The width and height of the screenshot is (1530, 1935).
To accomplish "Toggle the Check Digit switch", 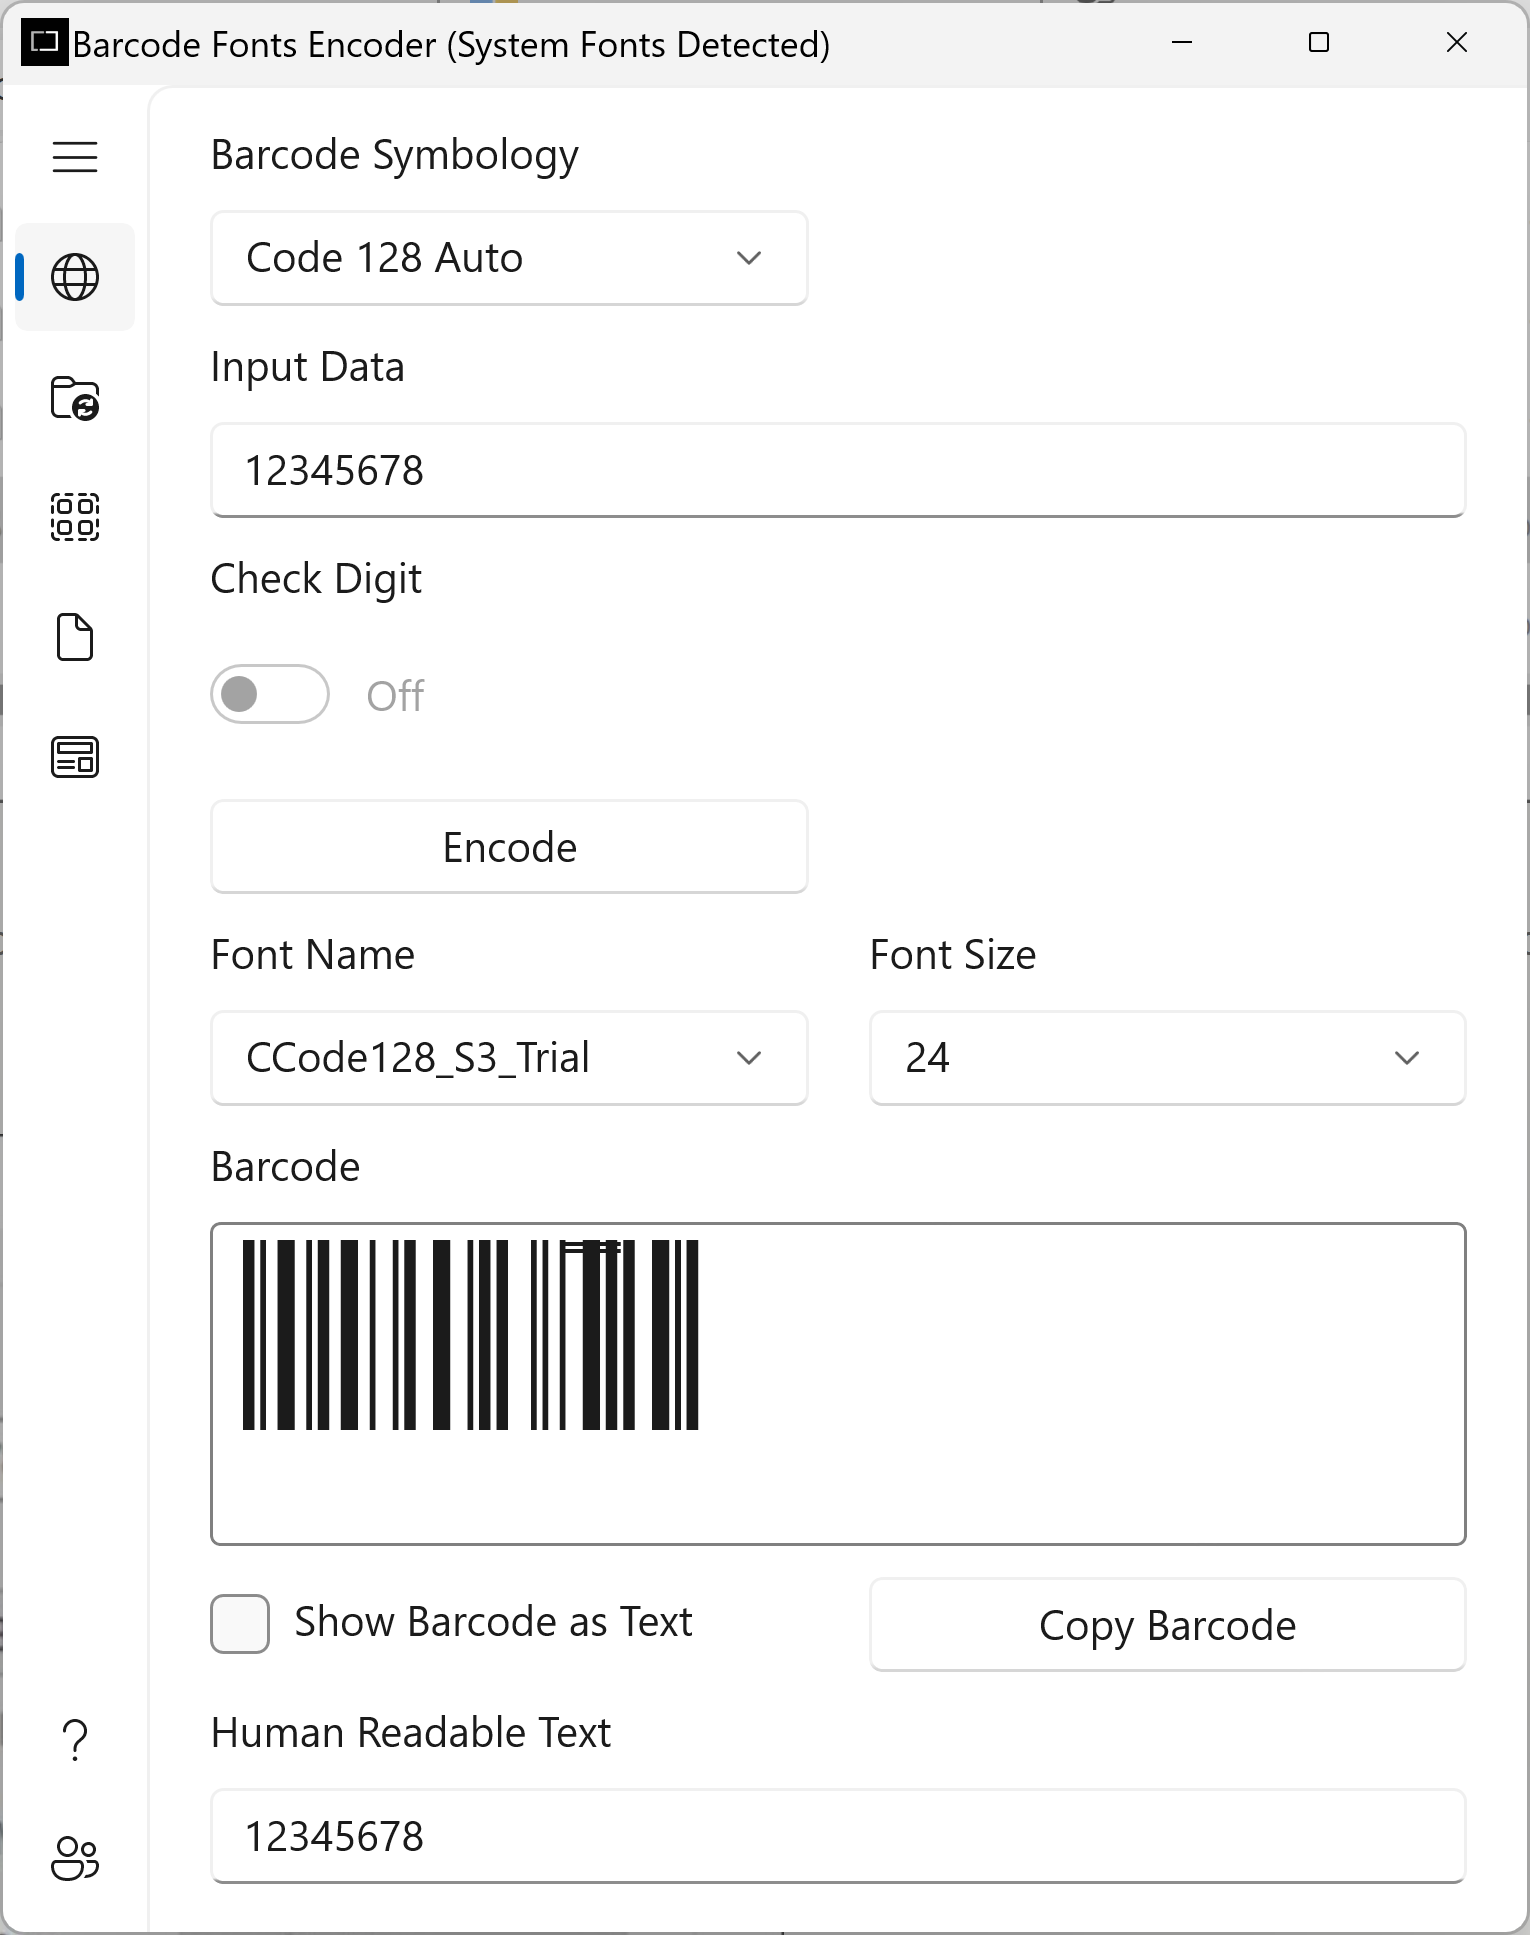I will click(x=270, y=694).
